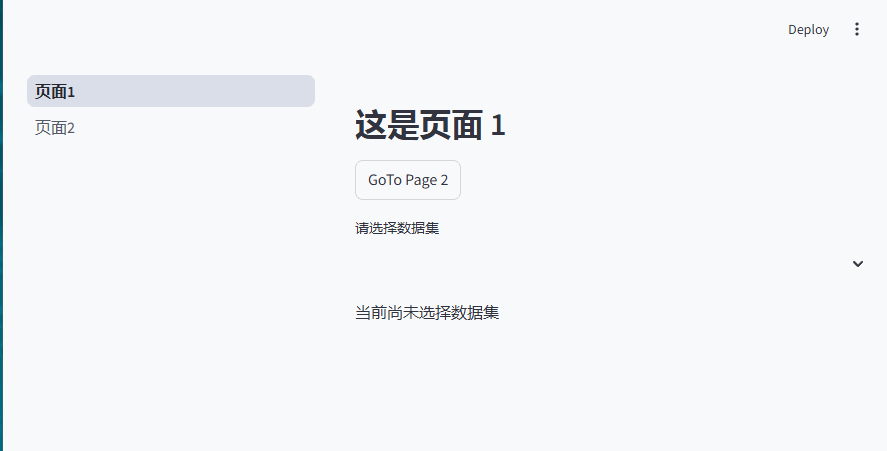Show app options via the vertical ellipsis
This screenshot has height=451, width=887.
coord(856,29)
